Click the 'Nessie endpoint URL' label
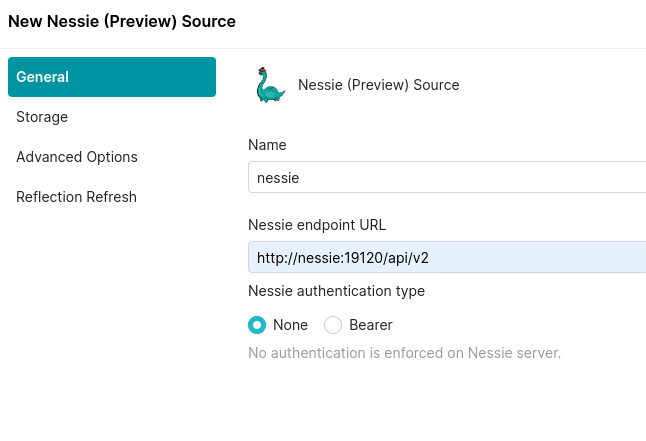The width and height of the screenshot is (646, 441). pos(317,225)
